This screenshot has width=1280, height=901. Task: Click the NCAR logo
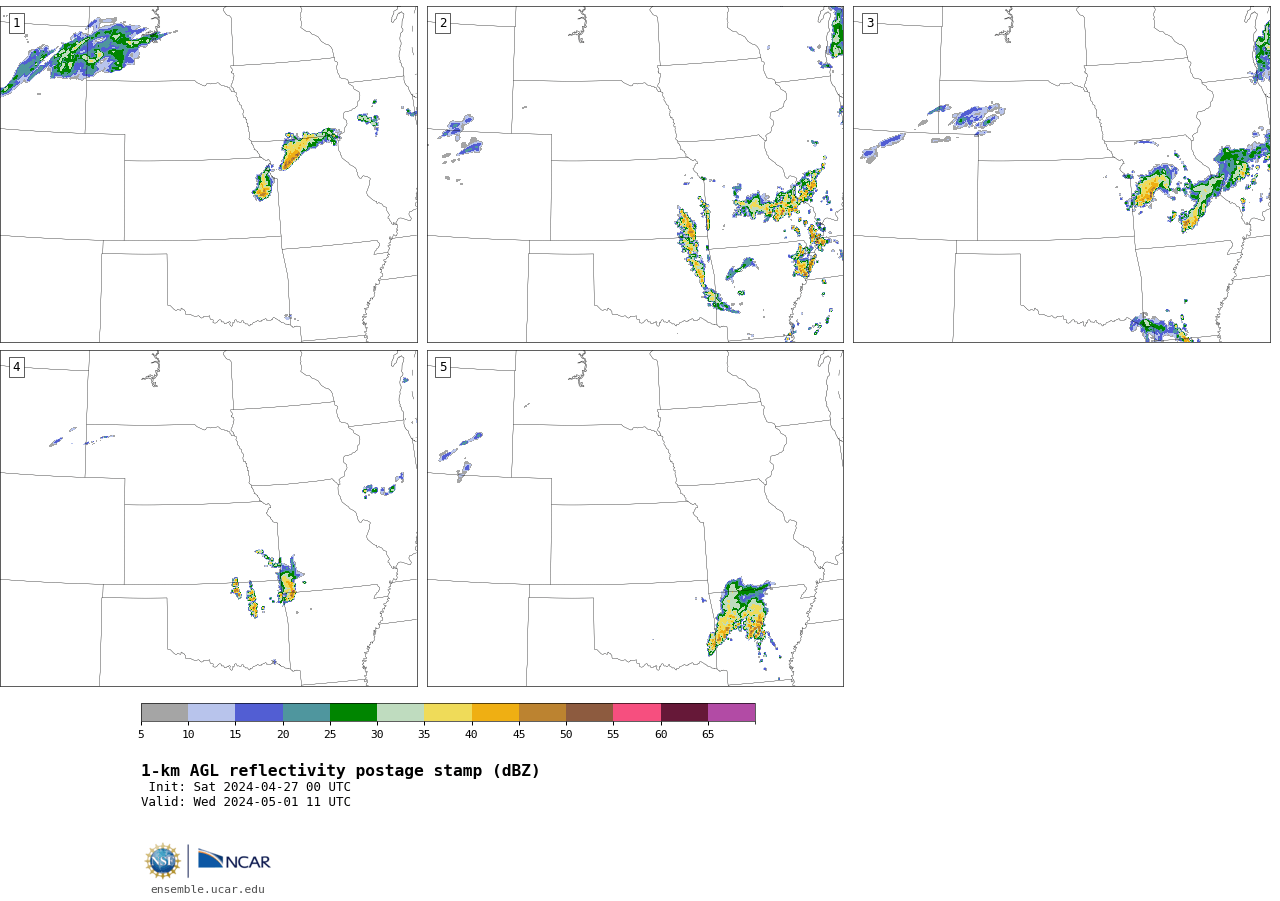tap(234, 860)
